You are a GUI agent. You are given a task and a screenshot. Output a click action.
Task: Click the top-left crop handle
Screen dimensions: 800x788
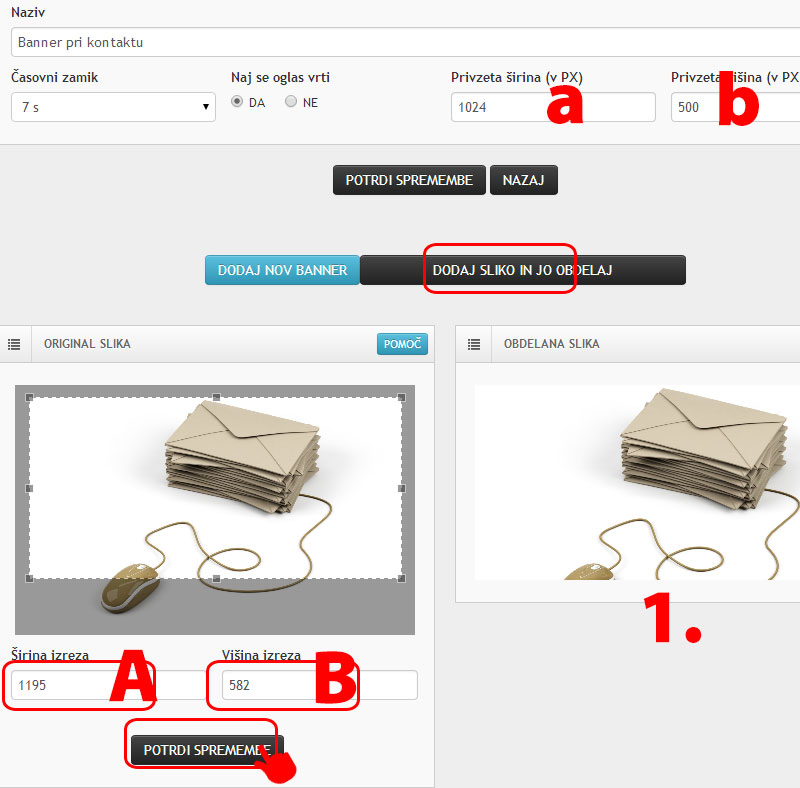(30, 398)
